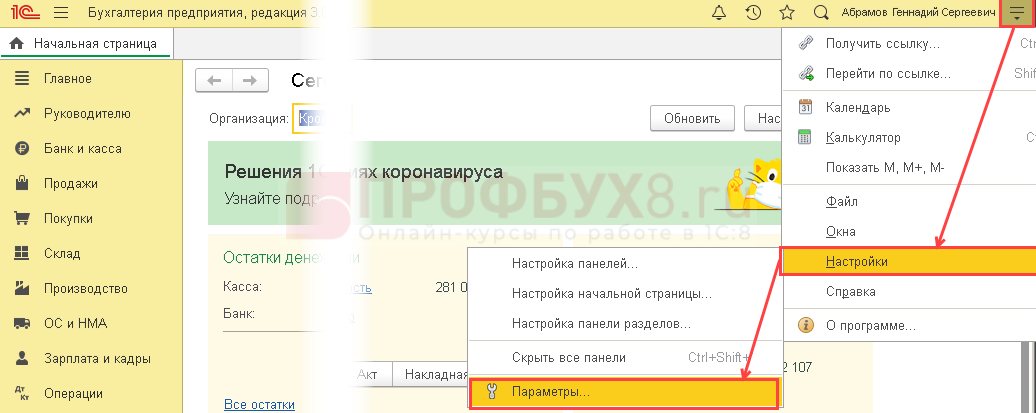Viewport: 1036px width, 413px height.
Task: Open the service menu dropdown arrow
Action: (x=1017, y=14)
